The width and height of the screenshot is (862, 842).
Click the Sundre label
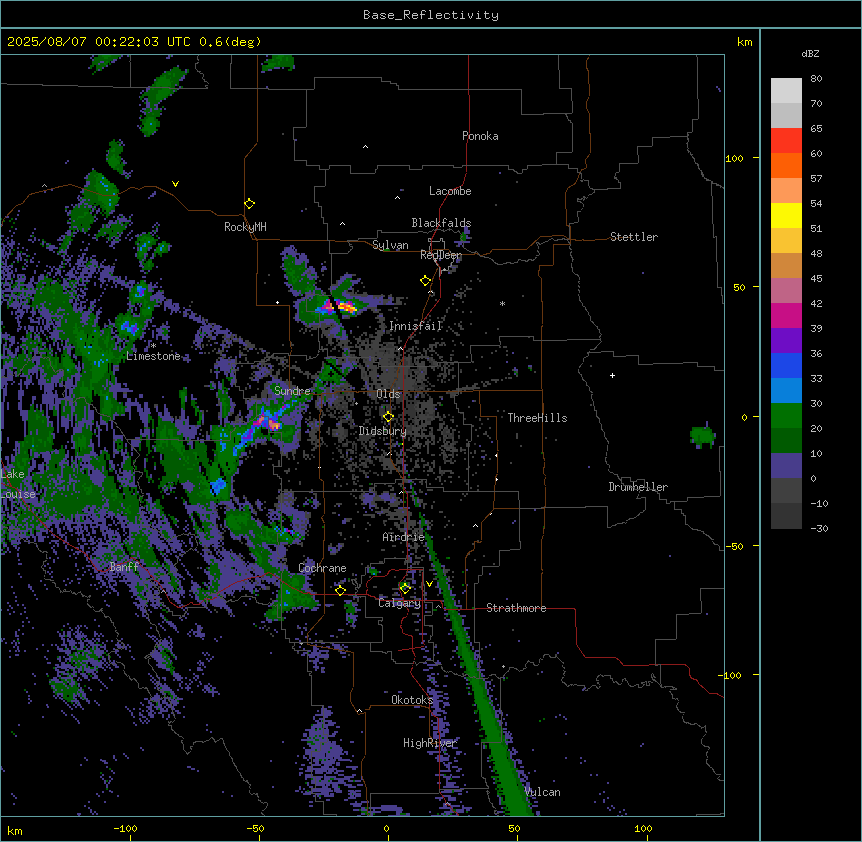pos(292,391)
